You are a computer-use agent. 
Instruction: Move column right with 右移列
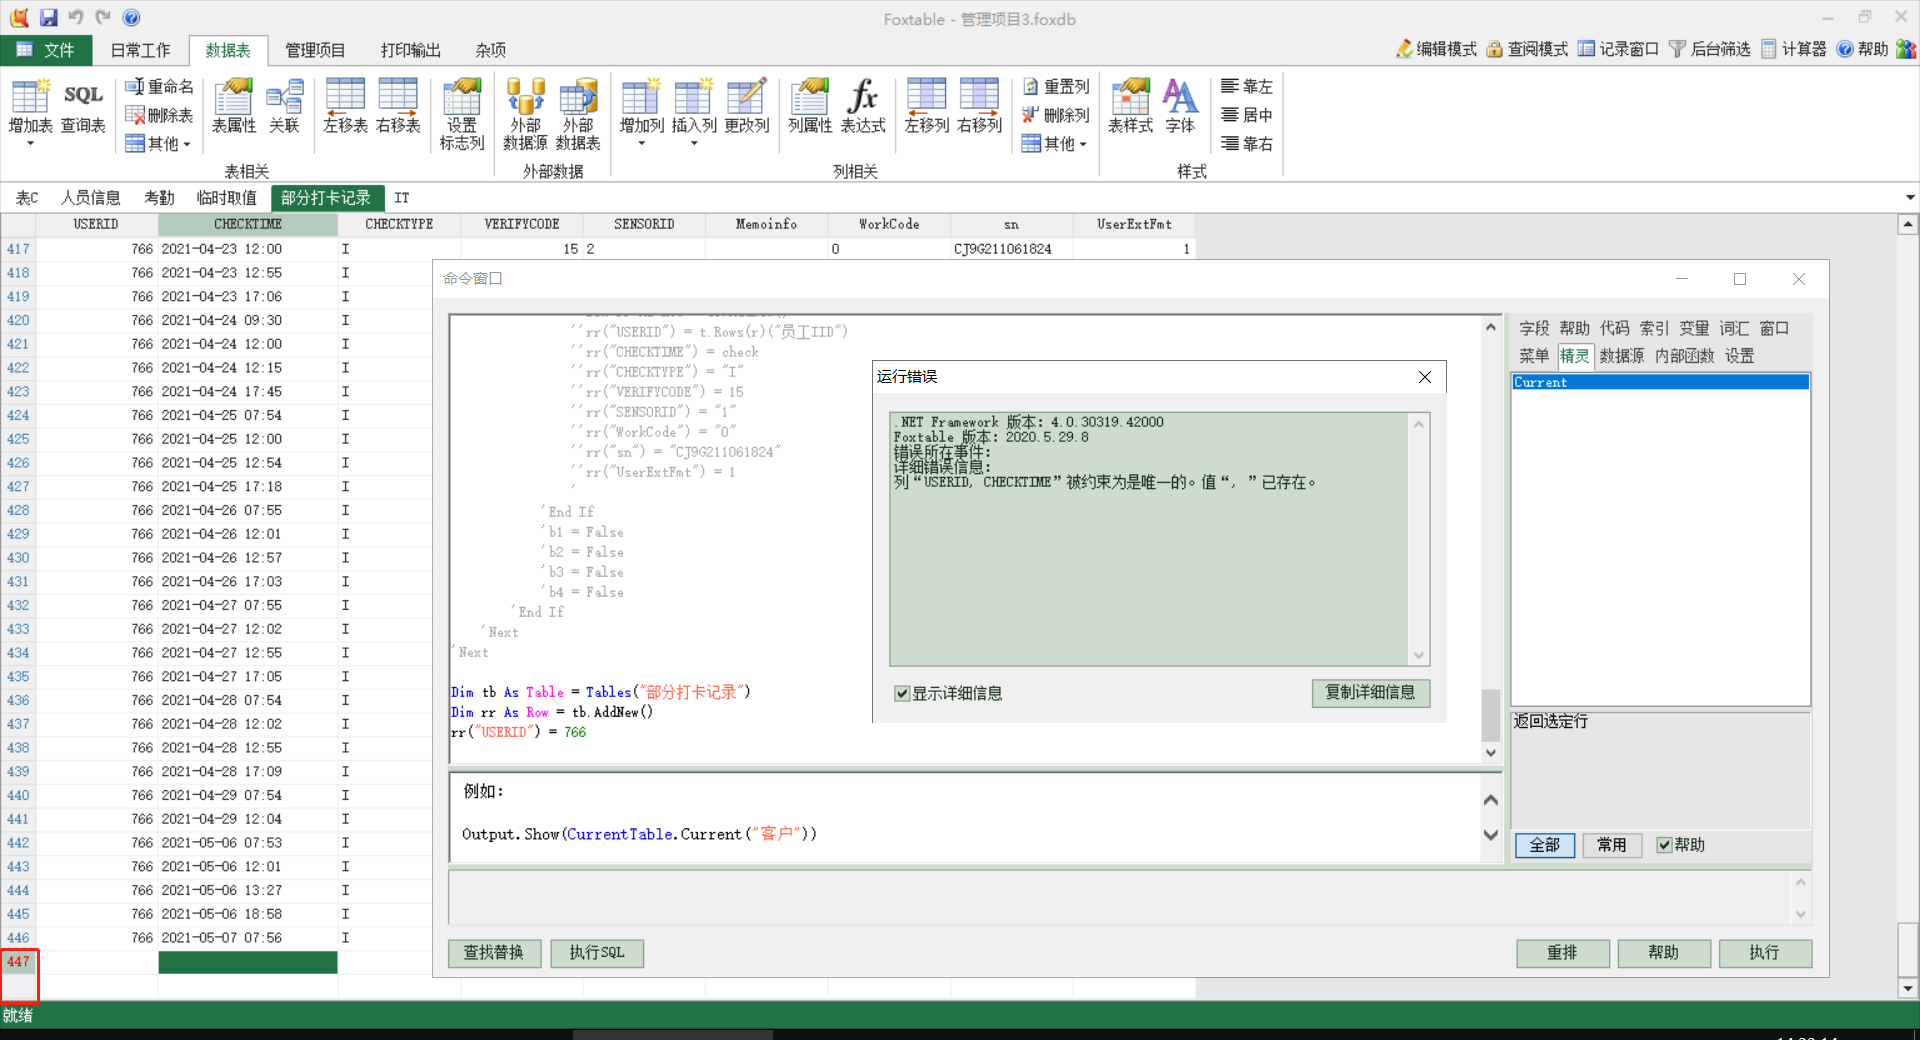[x=979, y=106]
